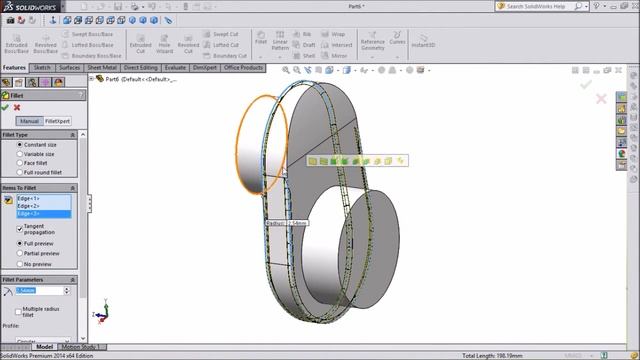Select Constant size fillet type

[19, 144]
